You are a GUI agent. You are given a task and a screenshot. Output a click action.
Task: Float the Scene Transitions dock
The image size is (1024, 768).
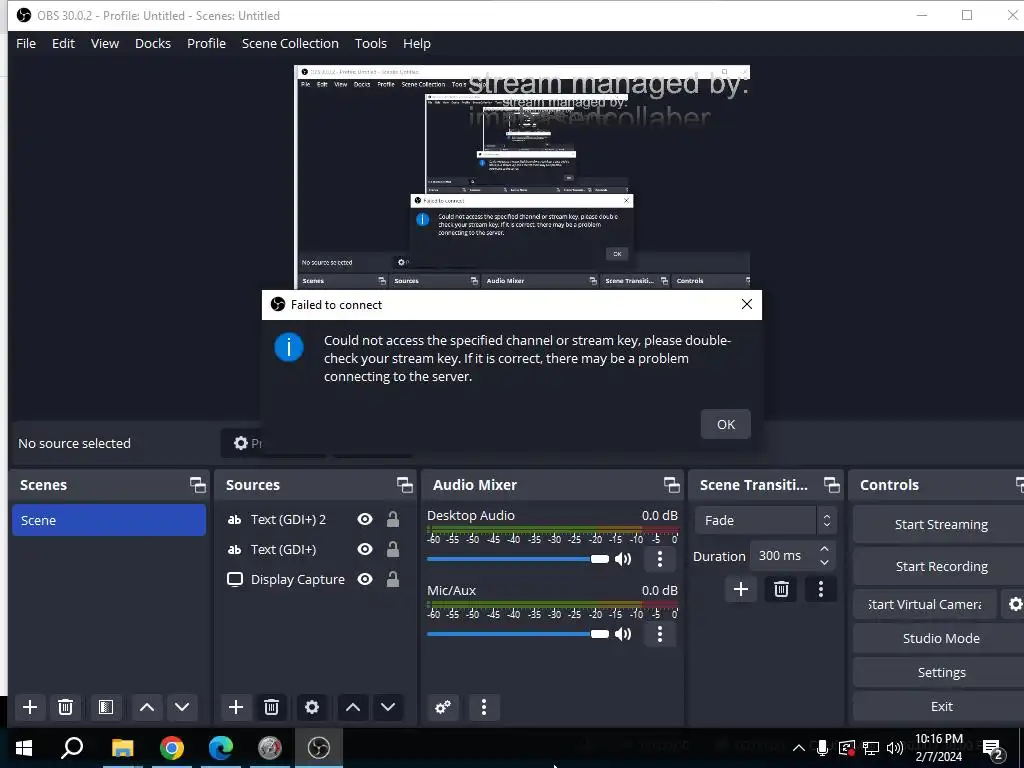pyautogui.click(x=831, y=485)
